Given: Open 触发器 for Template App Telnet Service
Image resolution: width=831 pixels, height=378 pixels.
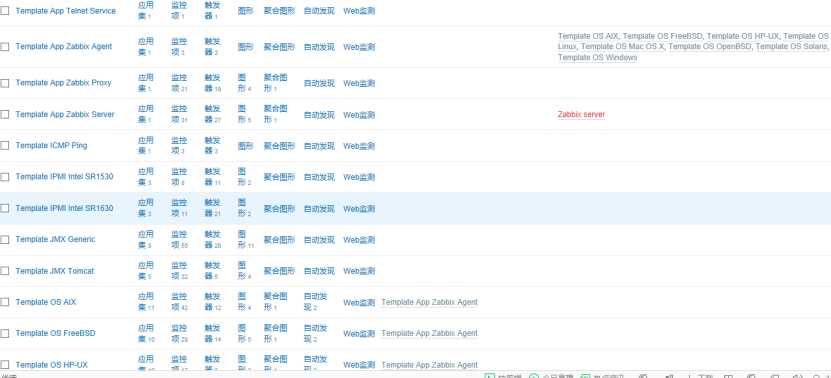Looking at the screenshot, I should click(213, 11).
